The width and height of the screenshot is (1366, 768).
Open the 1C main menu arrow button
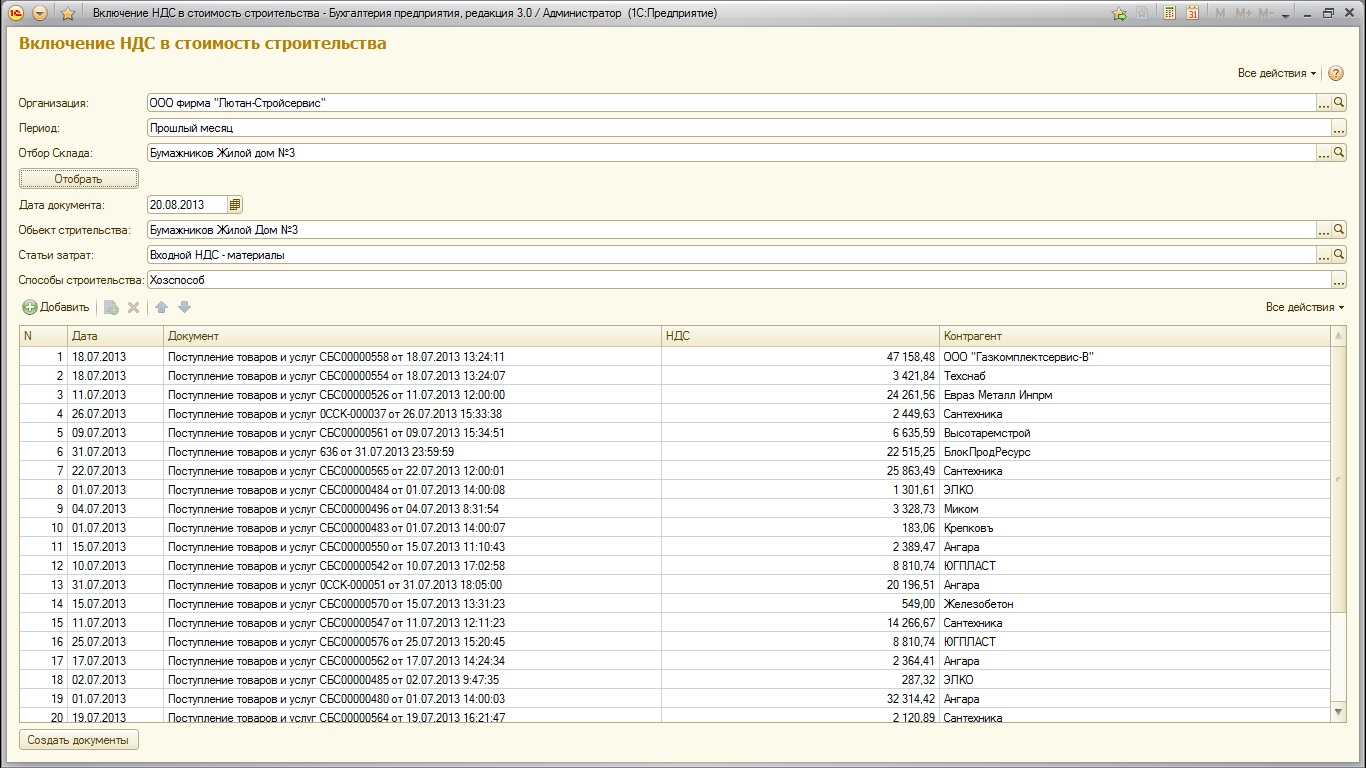point(39,13)
